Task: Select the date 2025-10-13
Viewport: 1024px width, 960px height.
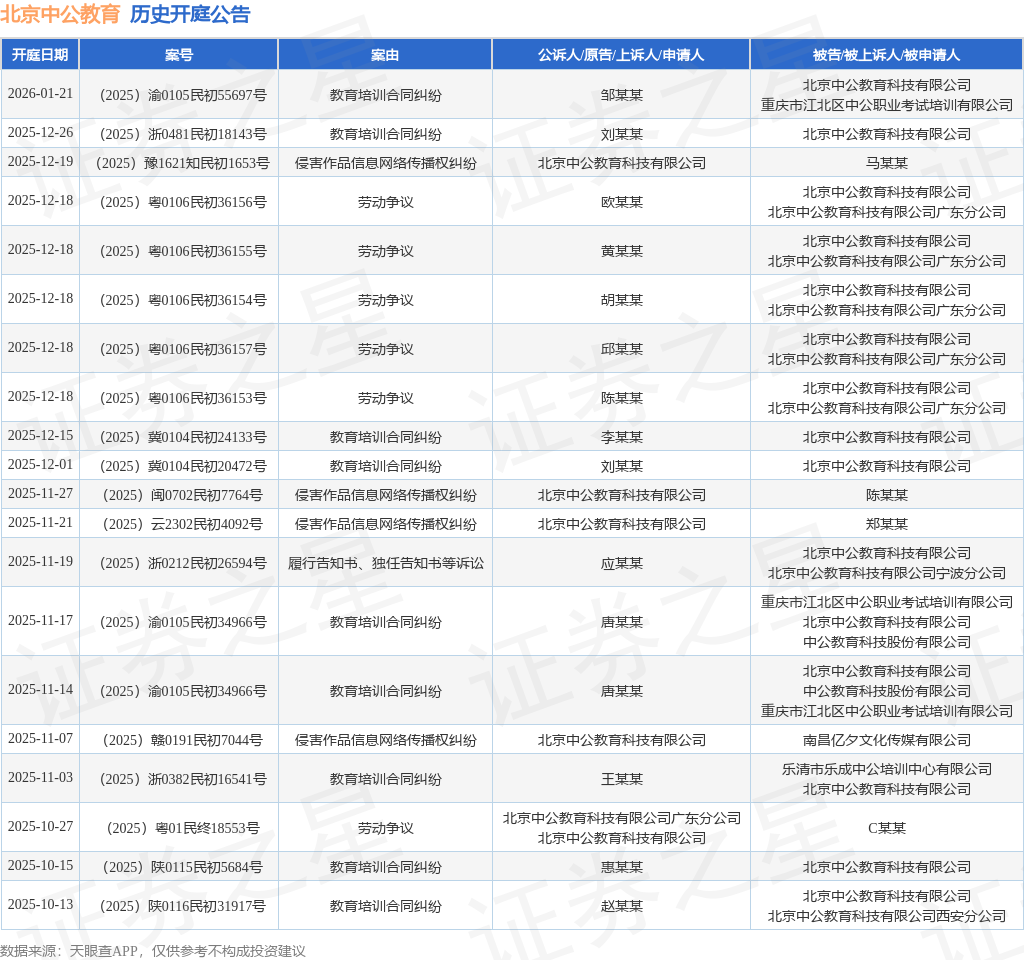Action: pyautogui.click(x=40, y=904)
